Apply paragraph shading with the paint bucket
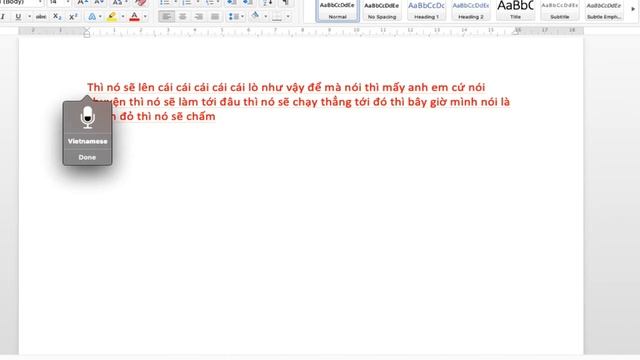This screenshot has width=640, height=360. 256,16
